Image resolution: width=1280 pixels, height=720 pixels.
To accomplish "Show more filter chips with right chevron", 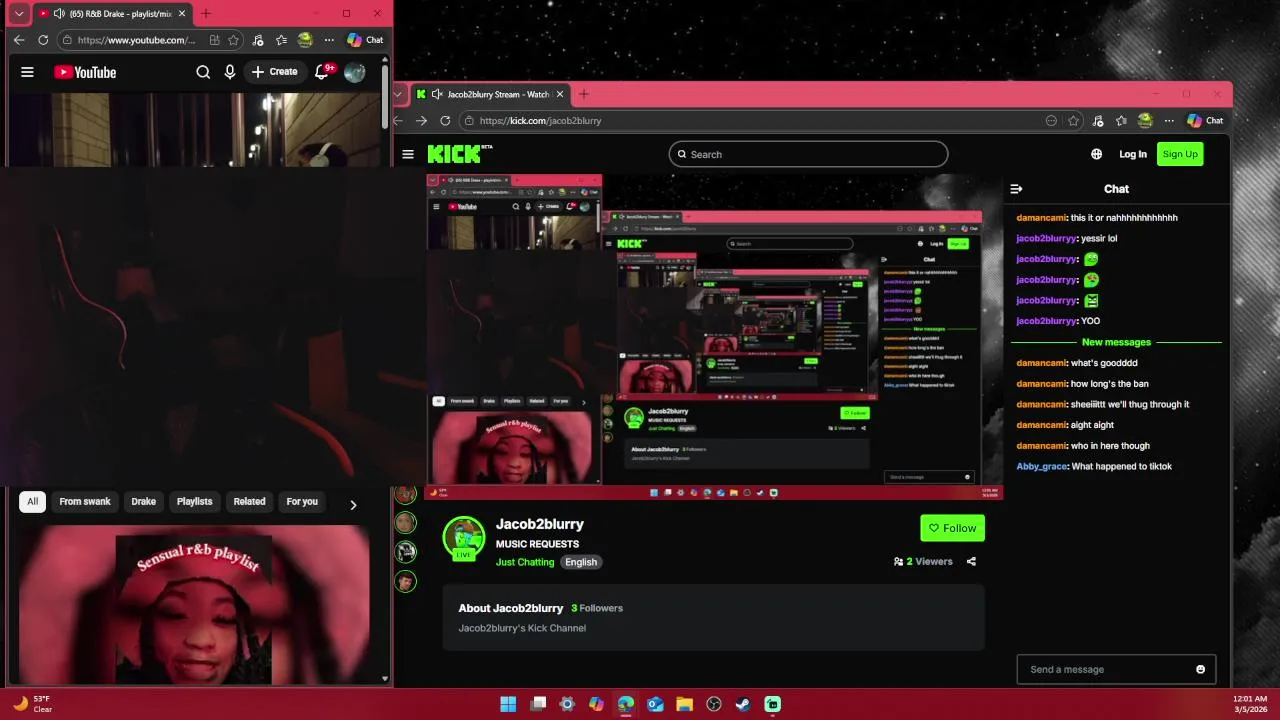I will coord(353,504).
